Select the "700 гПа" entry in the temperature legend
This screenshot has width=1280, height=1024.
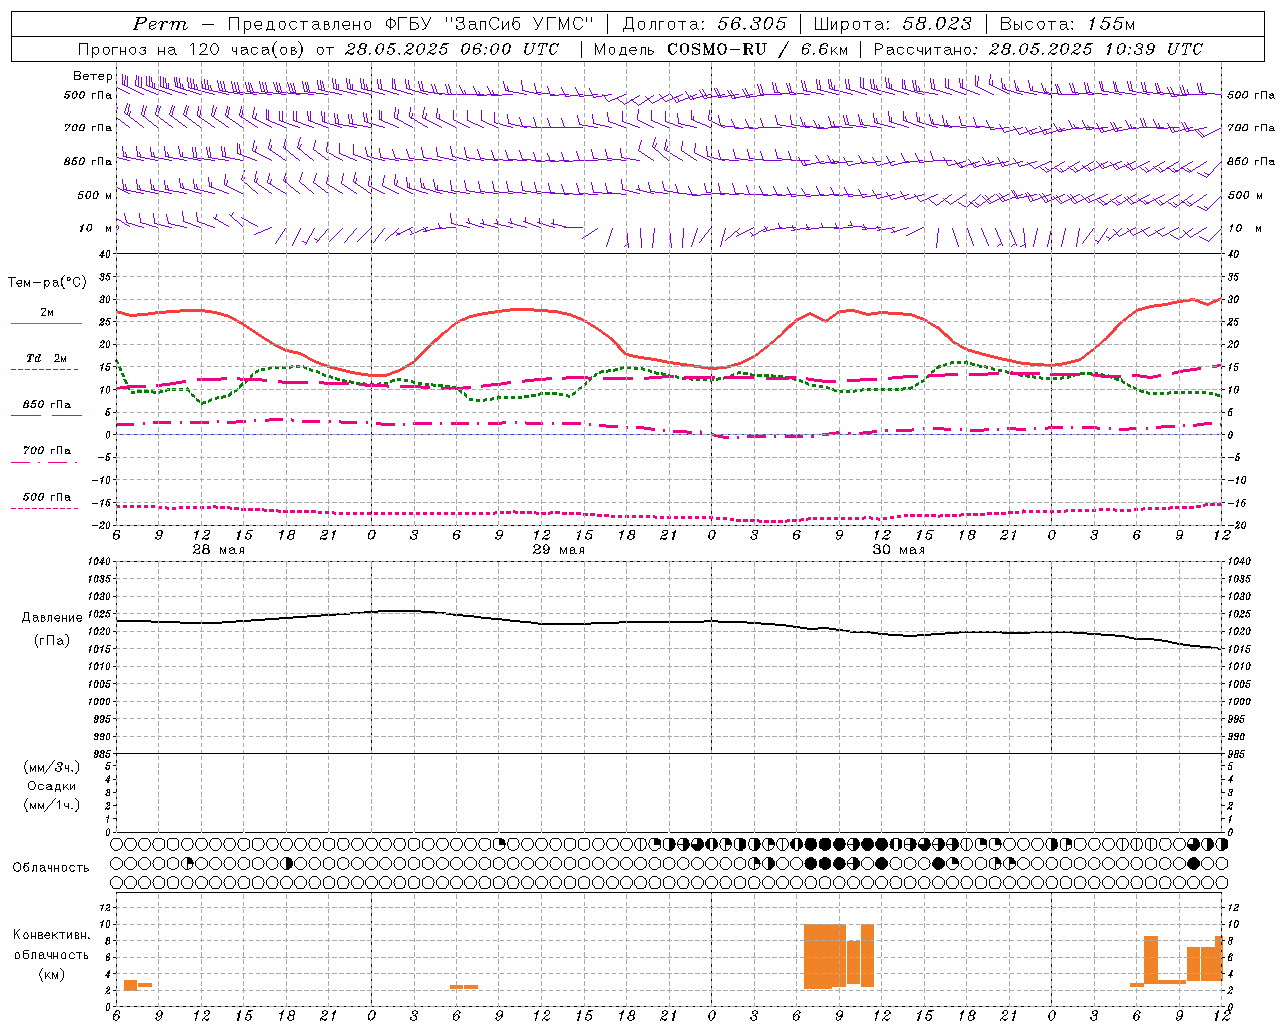coord(47,451)
